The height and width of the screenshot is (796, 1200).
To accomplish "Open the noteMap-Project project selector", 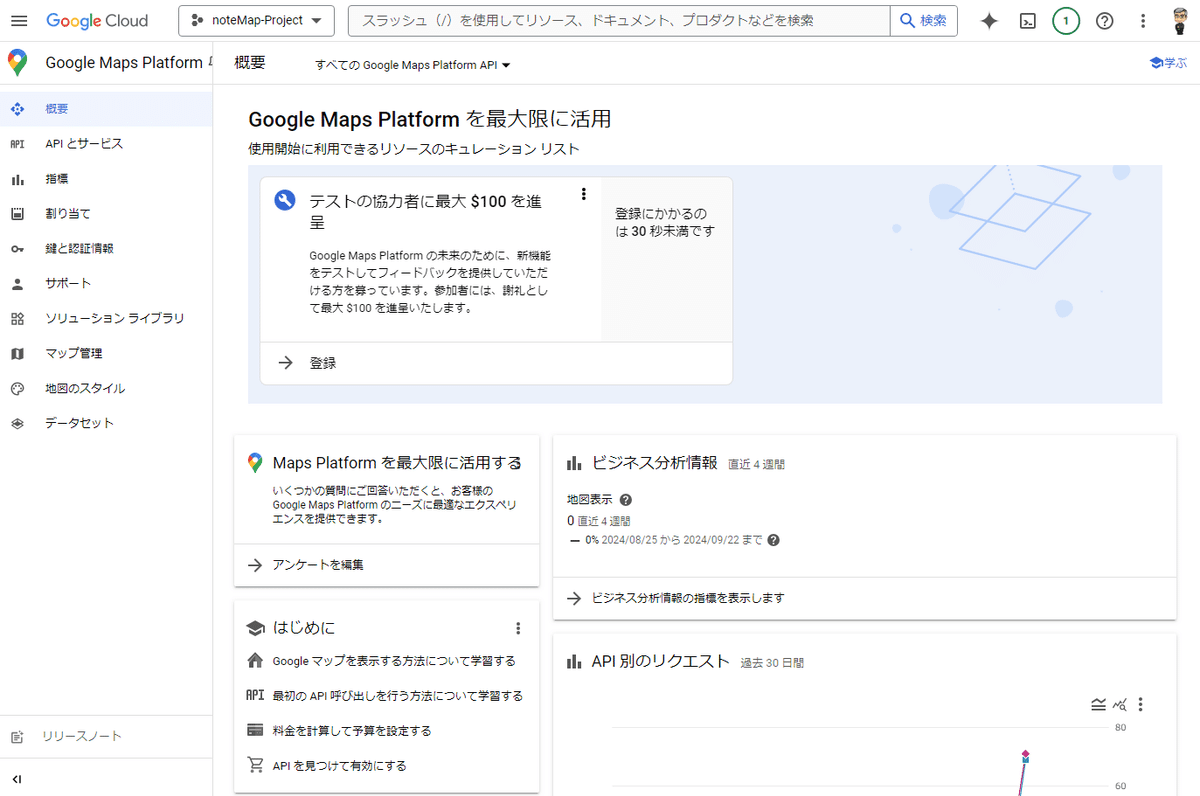I will coord(257,20).
